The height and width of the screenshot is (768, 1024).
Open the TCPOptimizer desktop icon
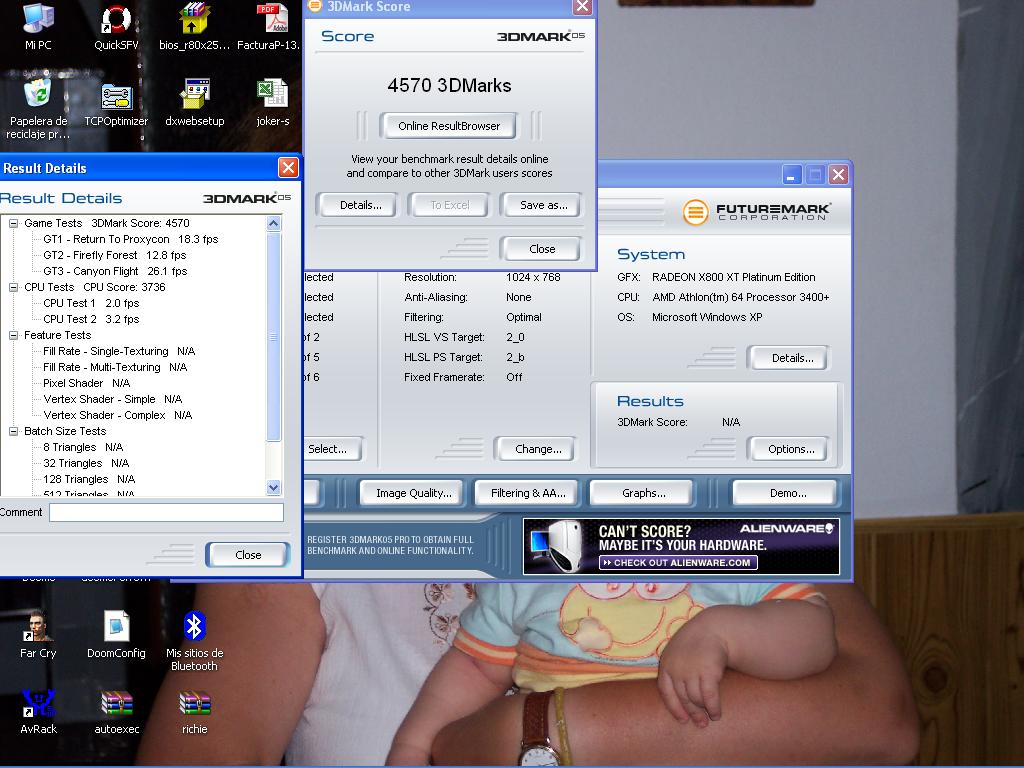tap(116, 97)
